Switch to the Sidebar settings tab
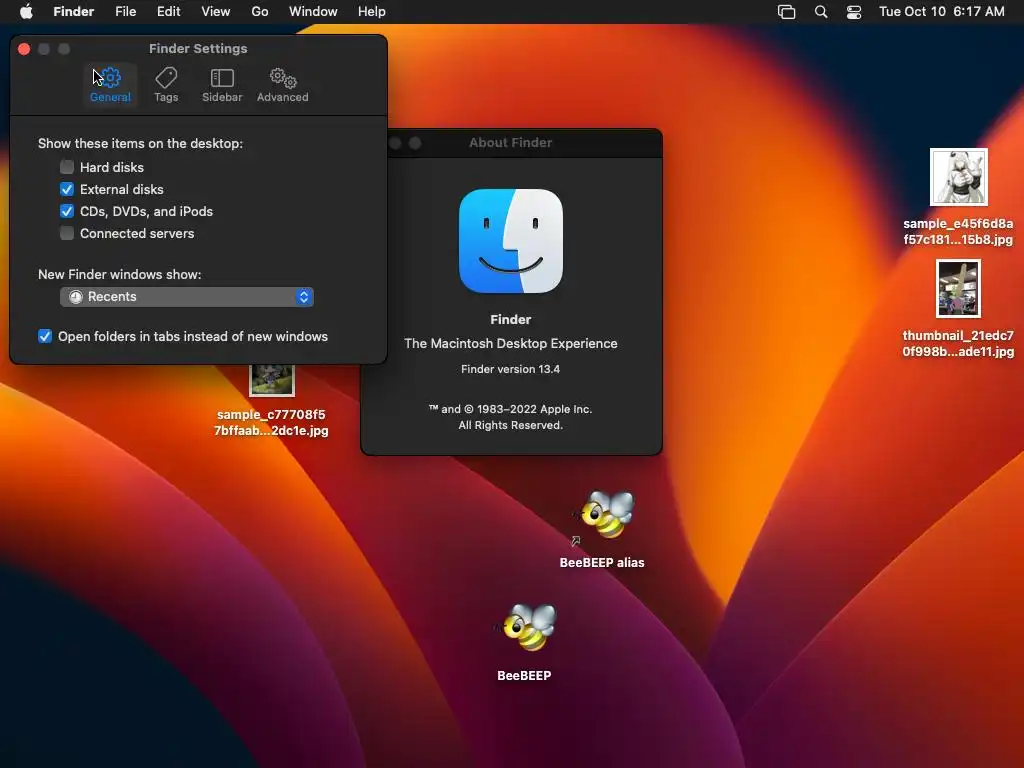The image size is (1024, 768). (222, 85)
